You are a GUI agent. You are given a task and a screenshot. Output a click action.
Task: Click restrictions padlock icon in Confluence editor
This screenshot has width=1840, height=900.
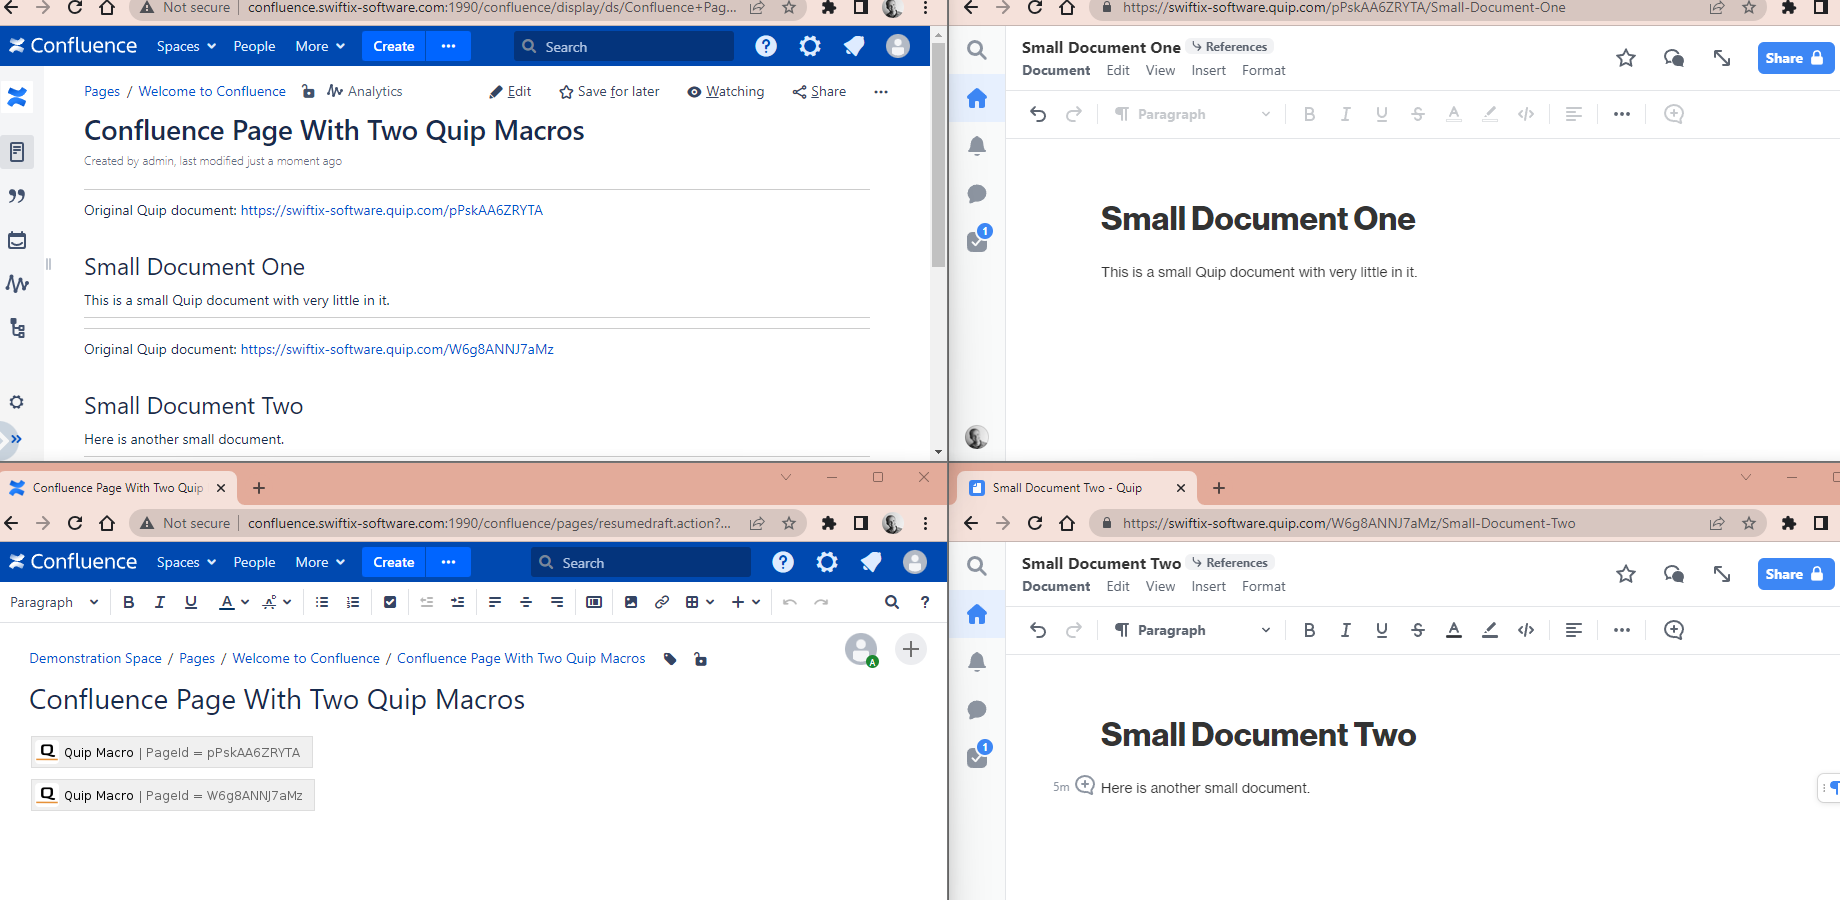click(x=700, y=659)
